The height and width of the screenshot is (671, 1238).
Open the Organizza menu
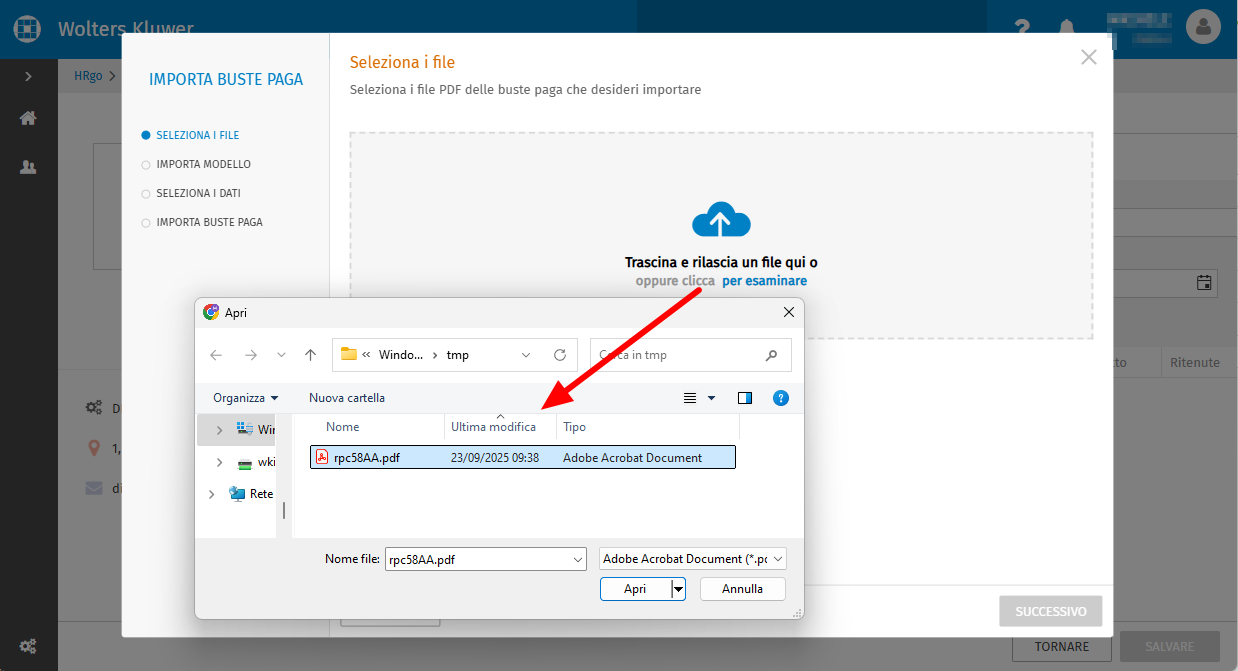click(246, 398)
